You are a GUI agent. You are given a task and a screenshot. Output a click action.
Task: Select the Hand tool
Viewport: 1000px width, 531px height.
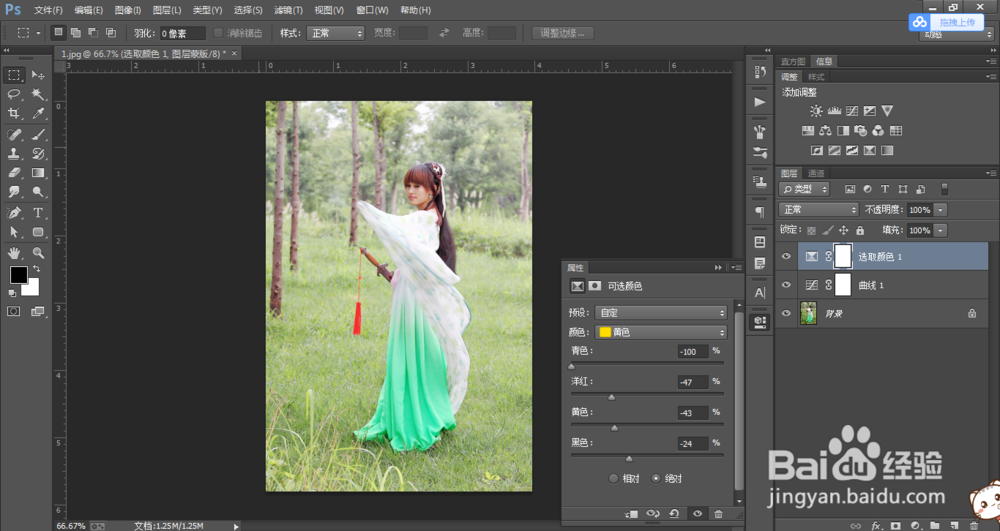click(14, 253)
